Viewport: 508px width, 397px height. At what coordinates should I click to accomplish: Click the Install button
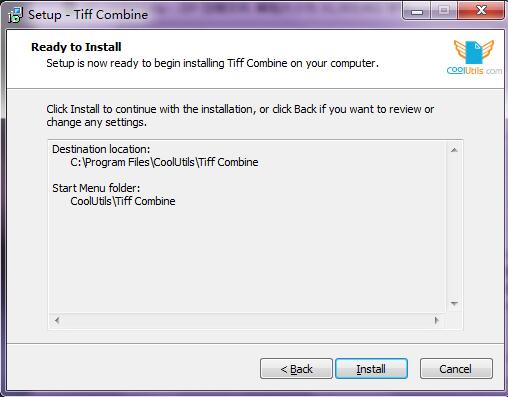tap(371, 369)
